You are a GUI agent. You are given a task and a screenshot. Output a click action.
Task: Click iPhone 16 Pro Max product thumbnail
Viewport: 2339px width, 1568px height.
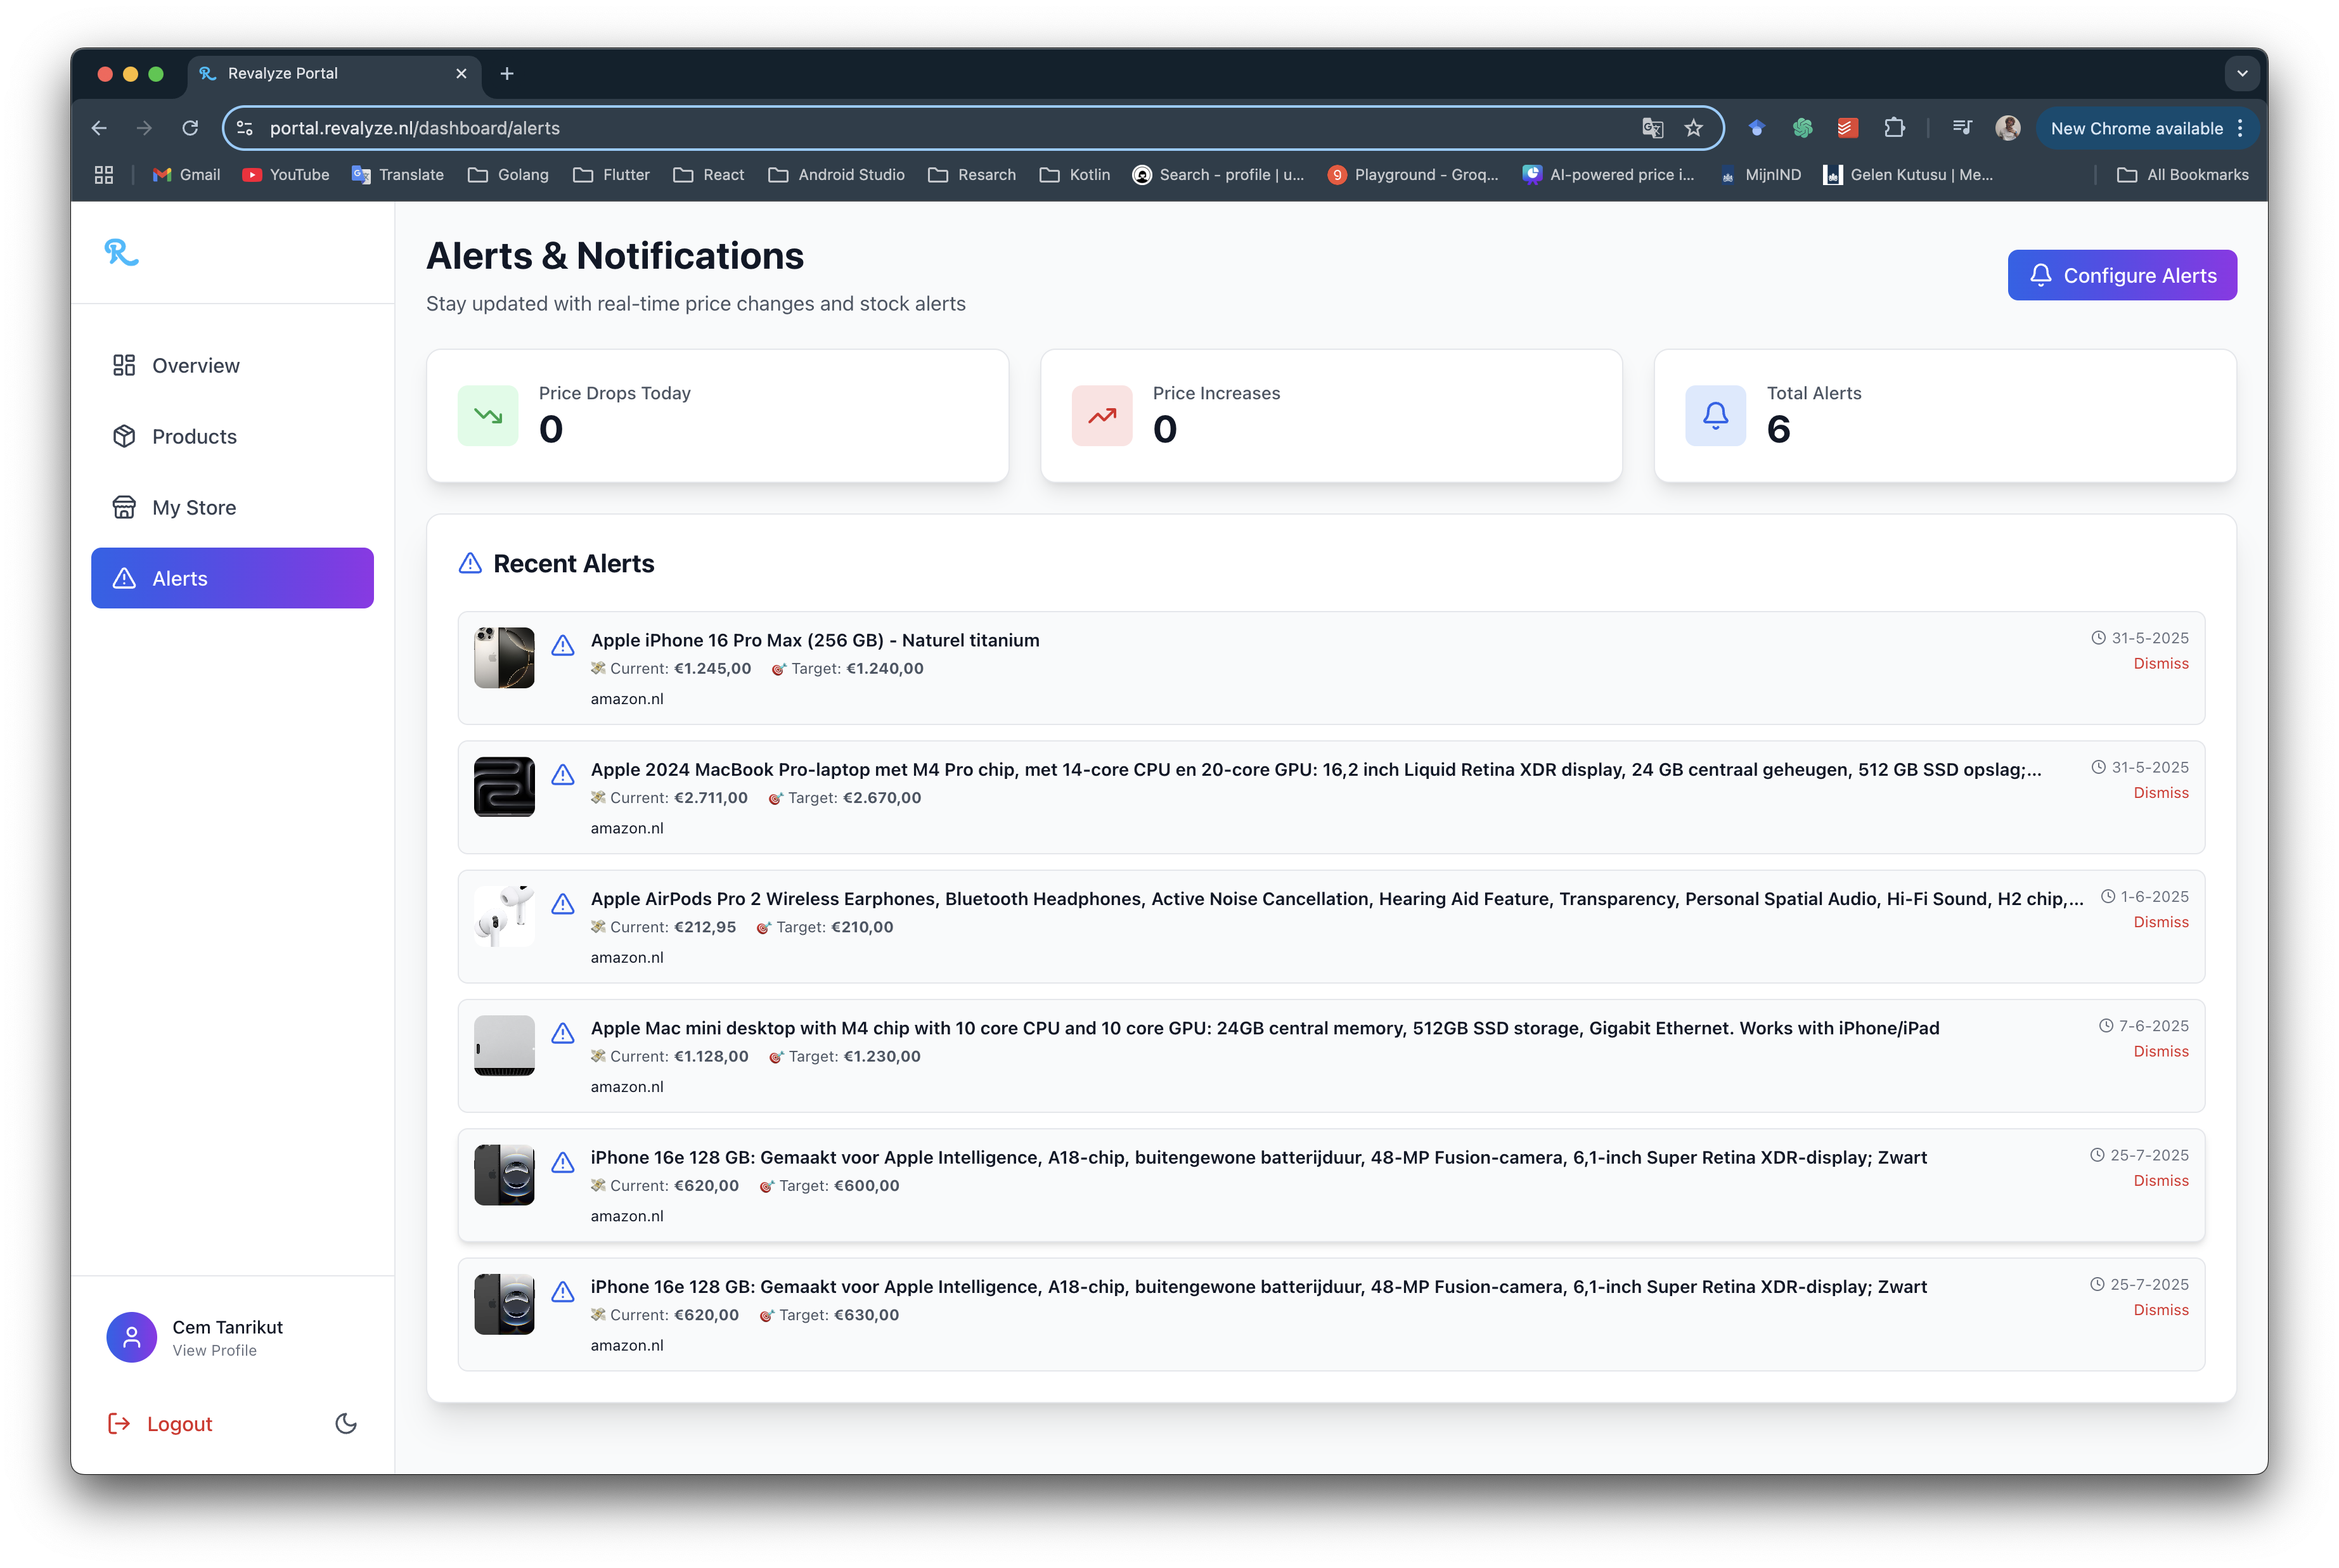pos(504,657)
